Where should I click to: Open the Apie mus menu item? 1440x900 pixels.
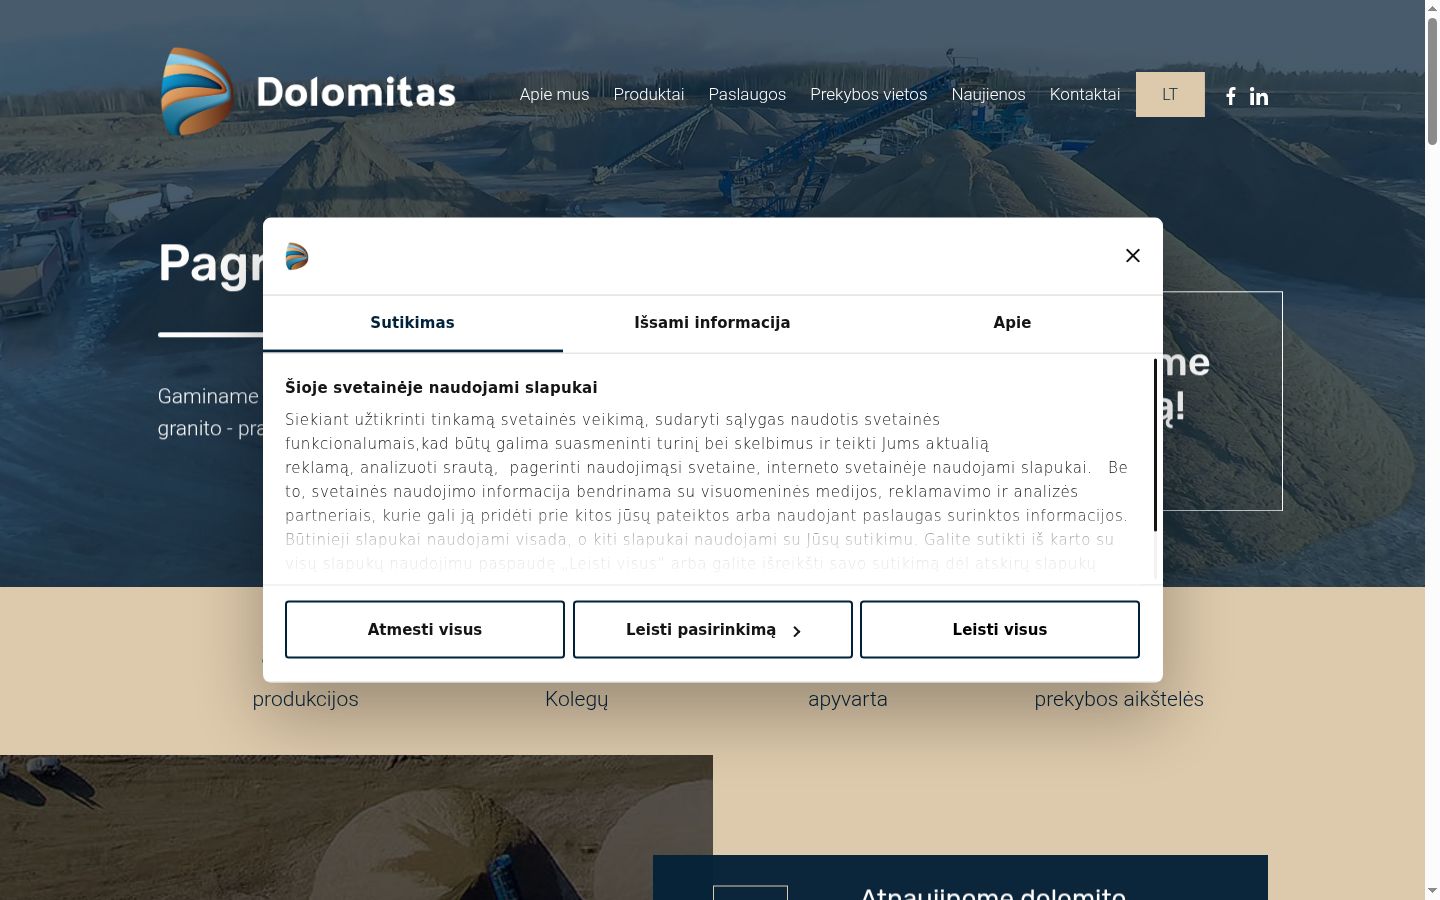coord(554,94)
